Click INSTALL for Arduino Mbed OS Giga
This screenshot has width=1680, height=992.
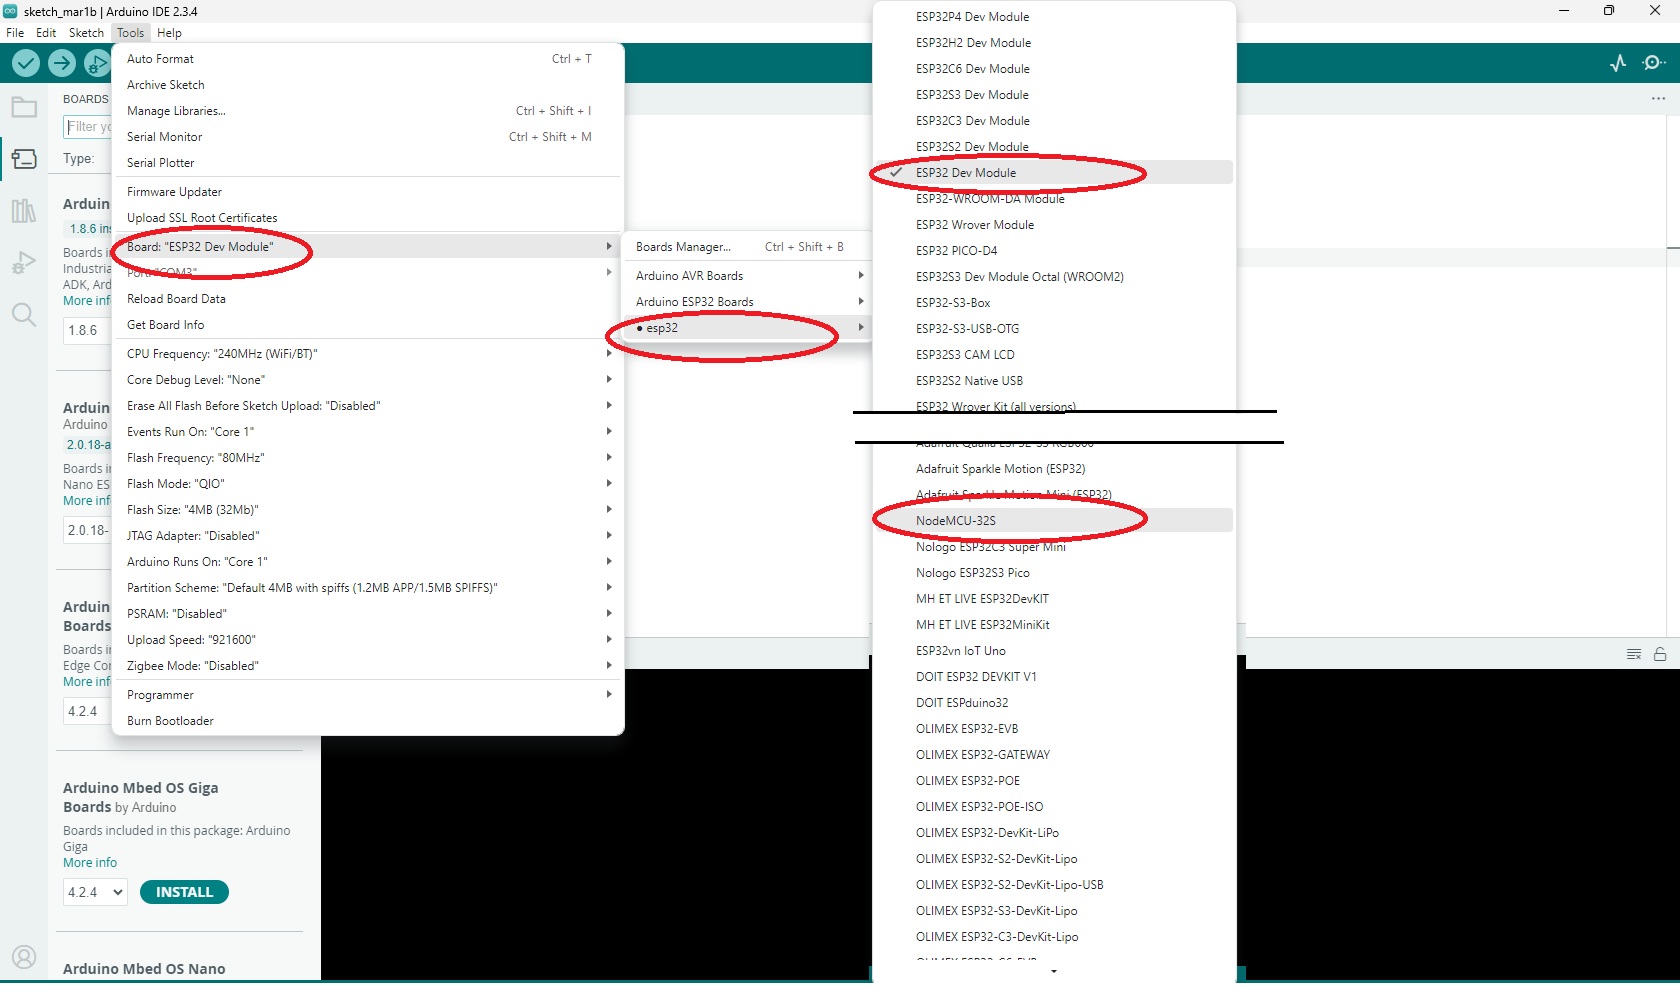(x=184, y=892)
